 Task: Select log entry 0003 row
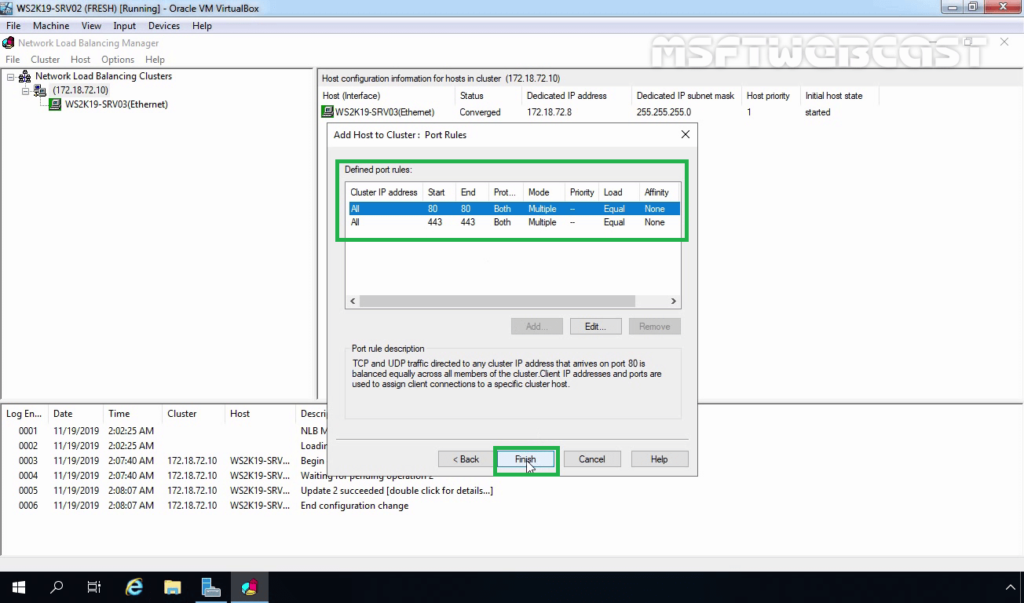[x=165, y=461]
